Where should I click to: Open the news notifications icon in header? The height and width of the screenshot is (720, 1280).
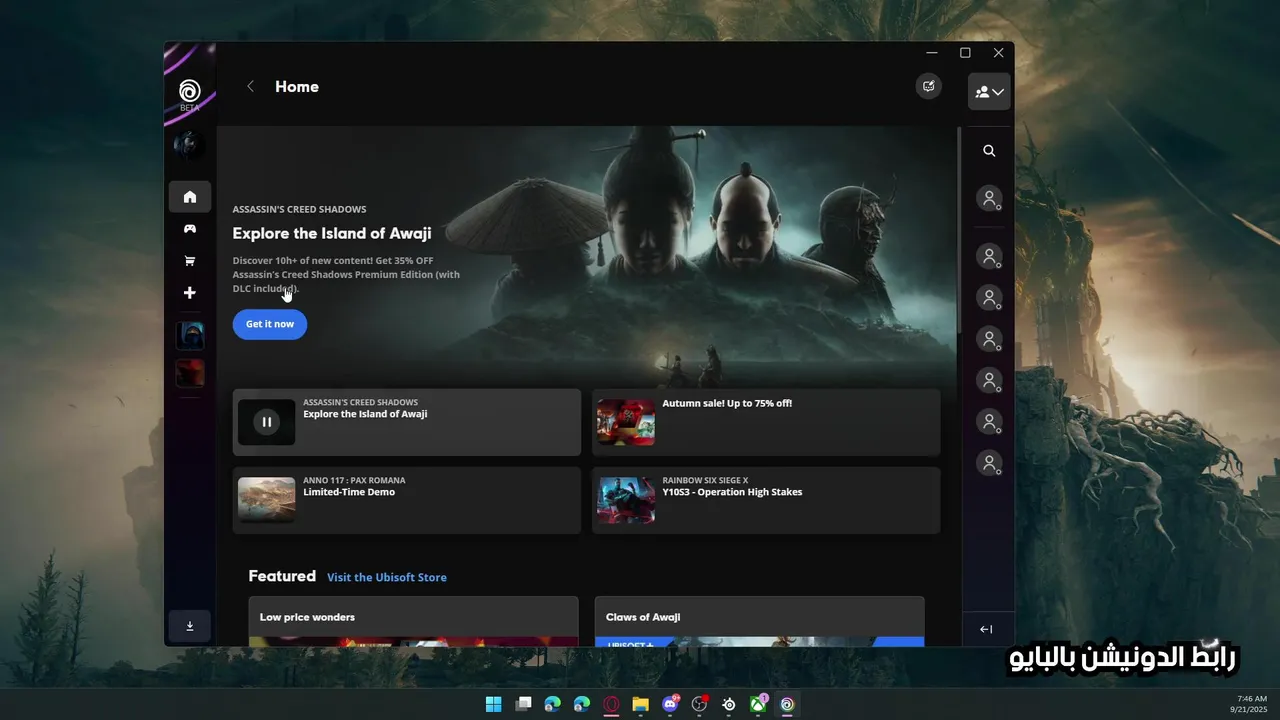tap(929, 86)
